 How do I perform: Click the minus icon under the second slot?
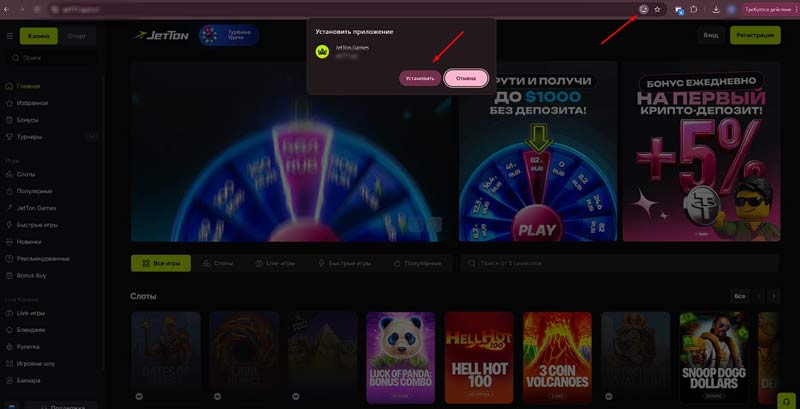(217, 396)
